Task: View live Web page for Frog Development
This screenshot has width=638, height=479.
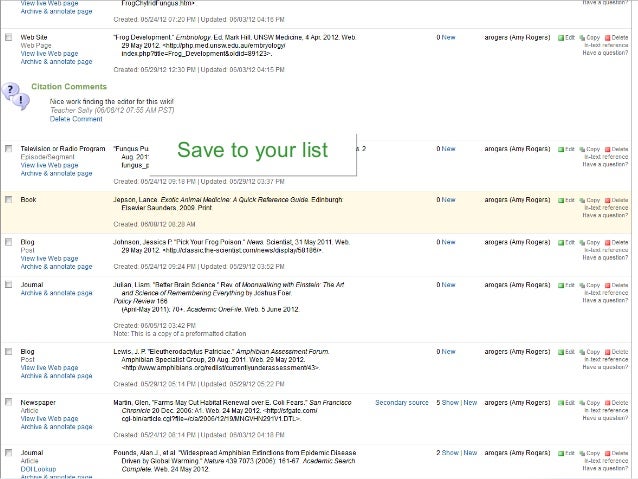Action: 49,53
